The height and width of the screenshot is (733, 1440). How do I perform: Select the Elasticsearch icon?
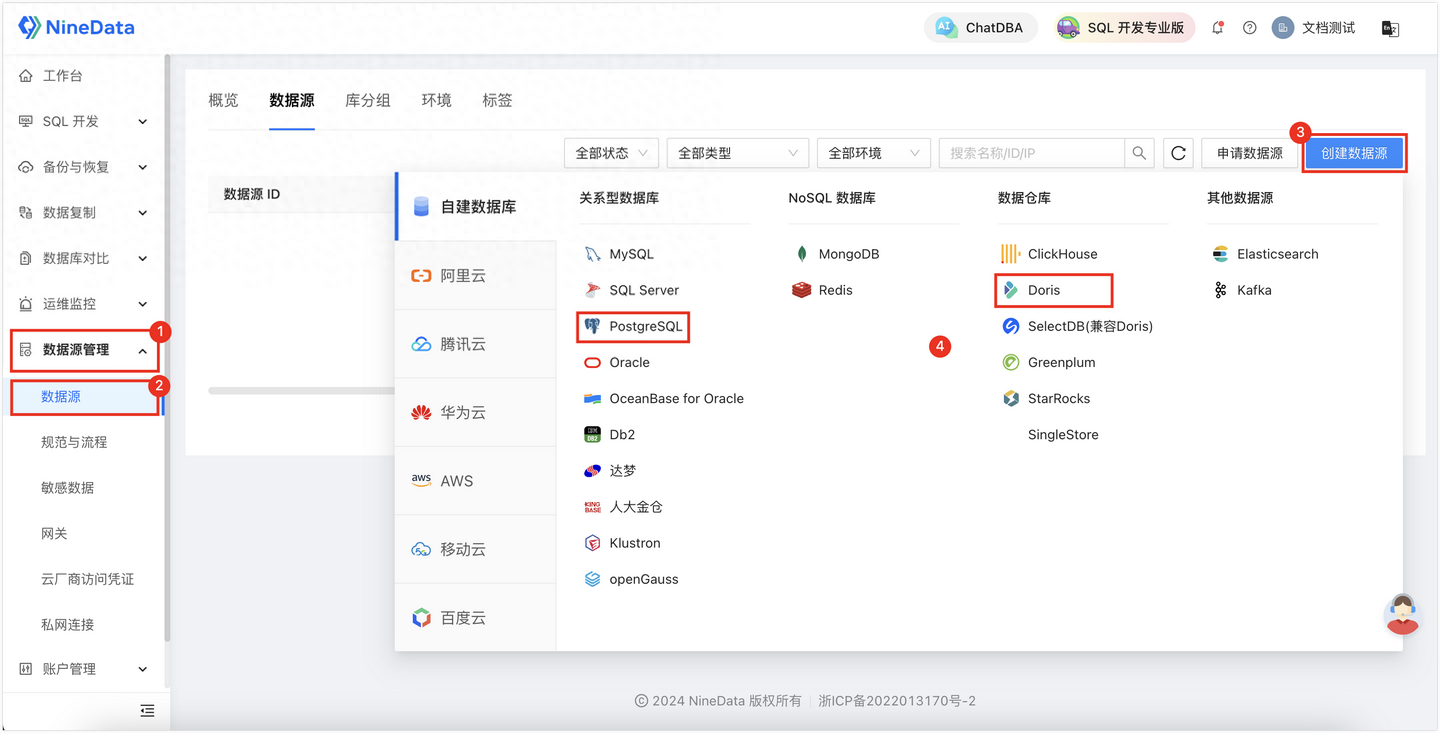tap(1223, 254)
